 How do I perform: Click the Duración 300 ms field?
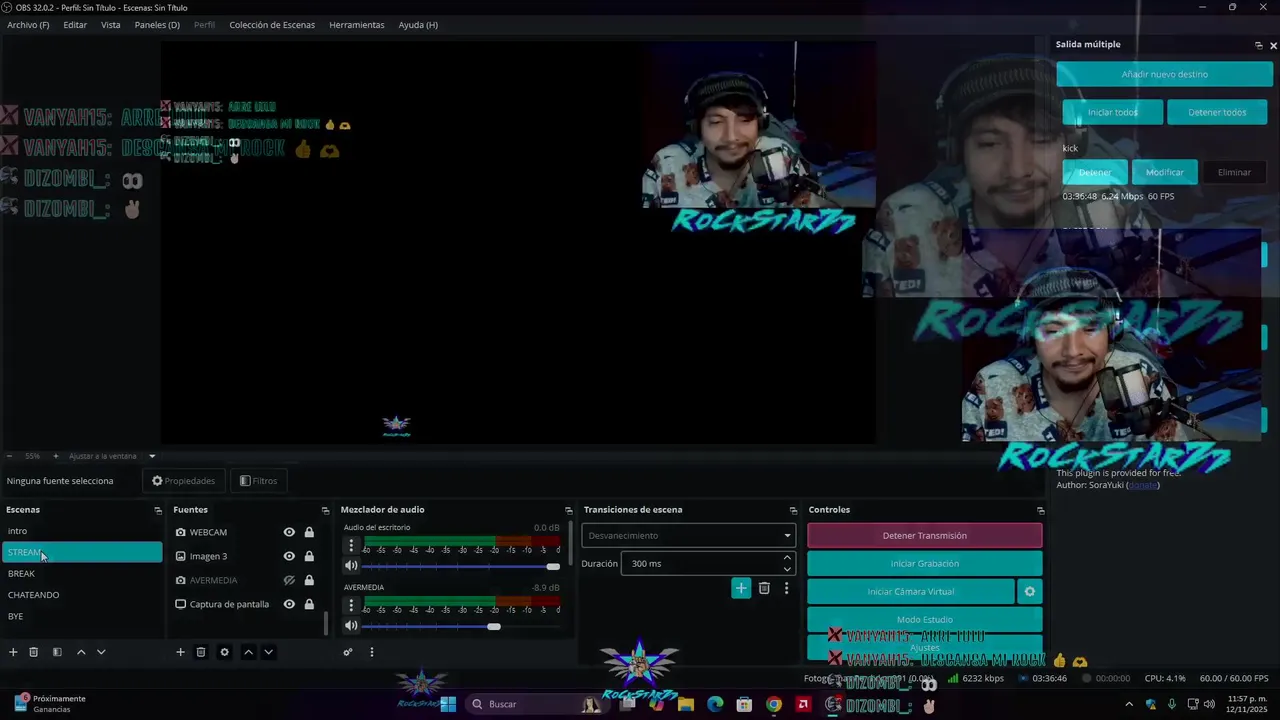(700, 563)
